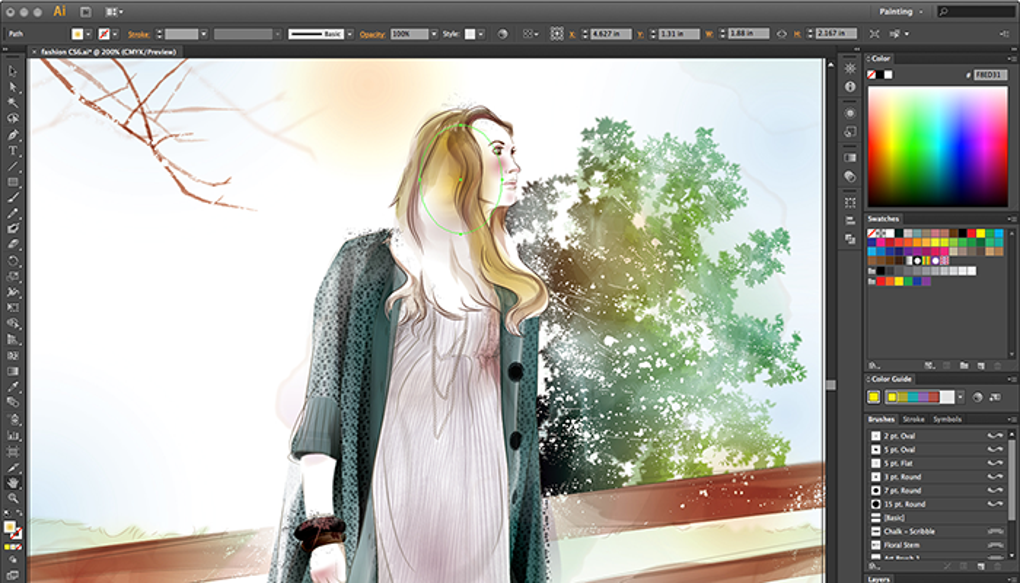Switch to the Stroke tab
Viewport: 1020px width, 583px height.
913,419
